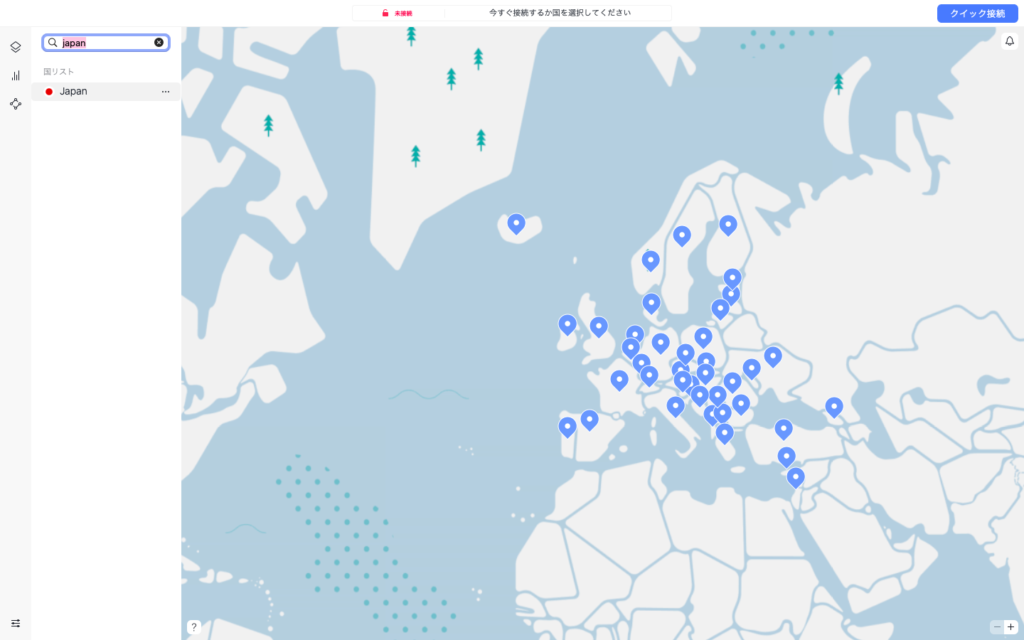Select the Finland server pin on map
The image size is (1024, 640).
pos(728,224)
